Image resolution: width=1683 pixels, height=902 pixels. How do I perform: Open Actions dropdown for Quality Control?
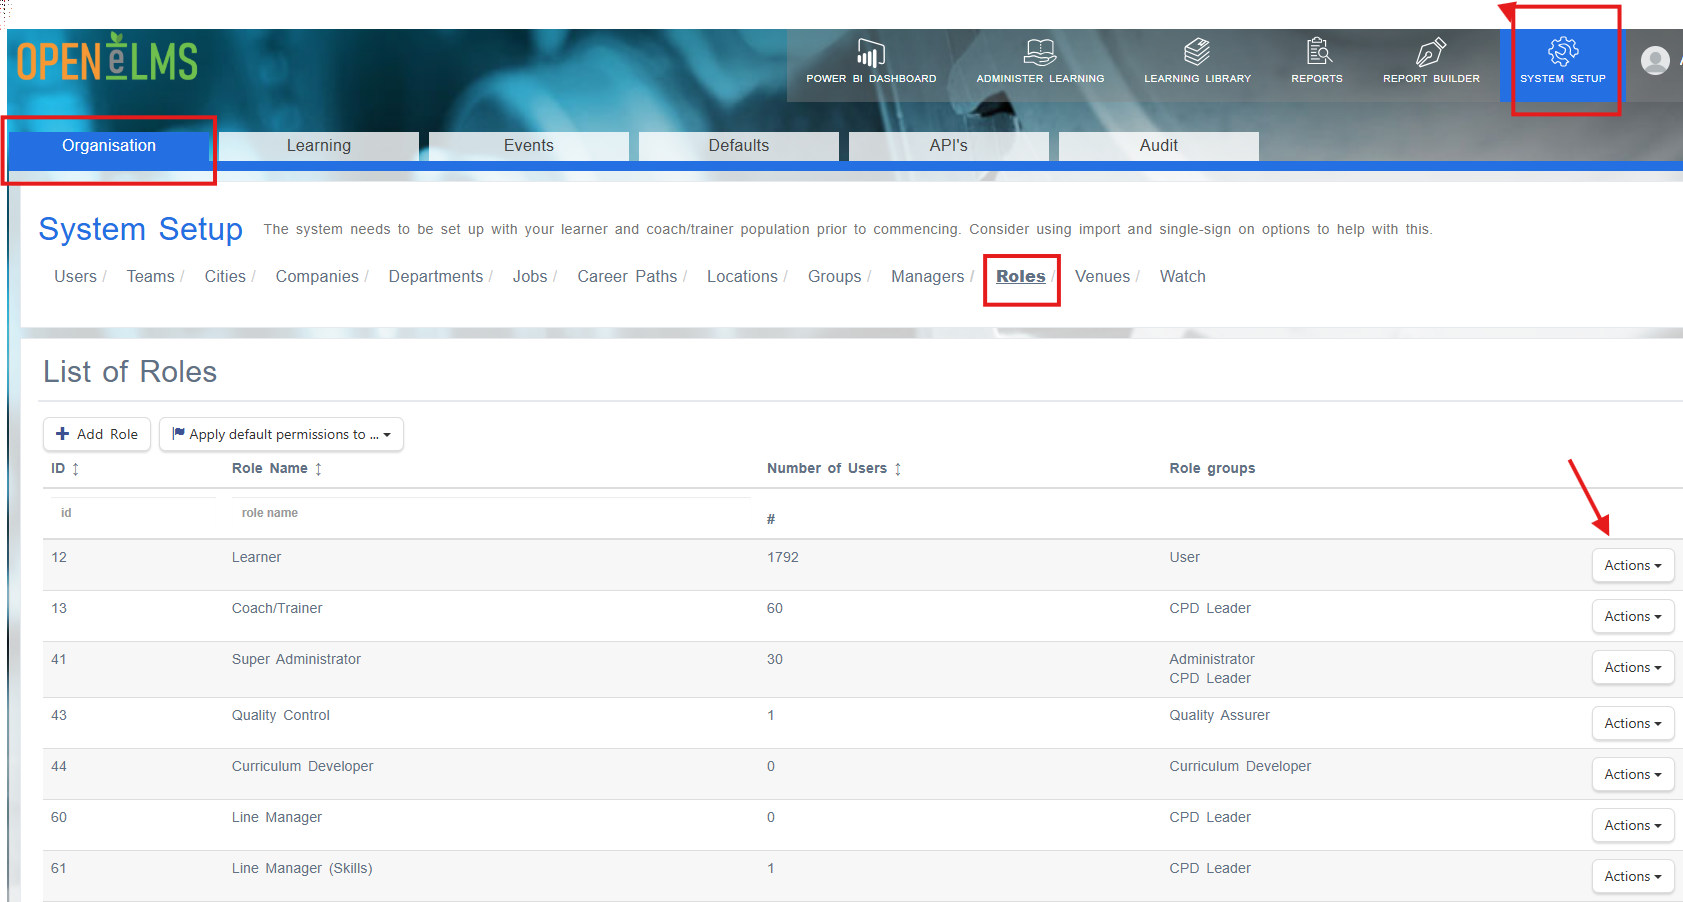point(1632,723)
